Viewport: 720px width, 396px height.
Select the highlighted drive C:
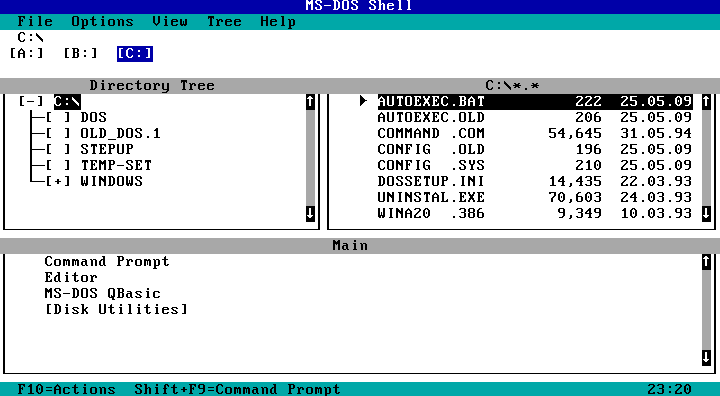tap(135, 54)
